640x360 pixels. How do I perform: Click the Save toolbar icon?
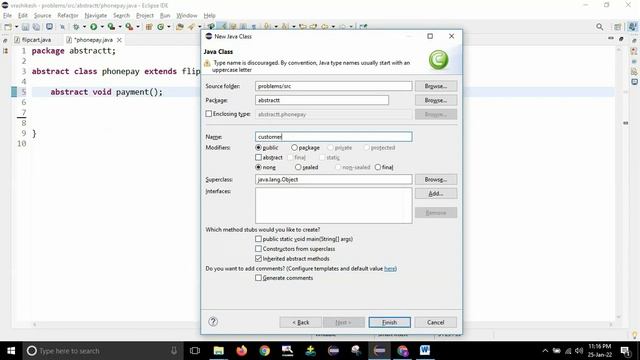click(x=25, y=27)
